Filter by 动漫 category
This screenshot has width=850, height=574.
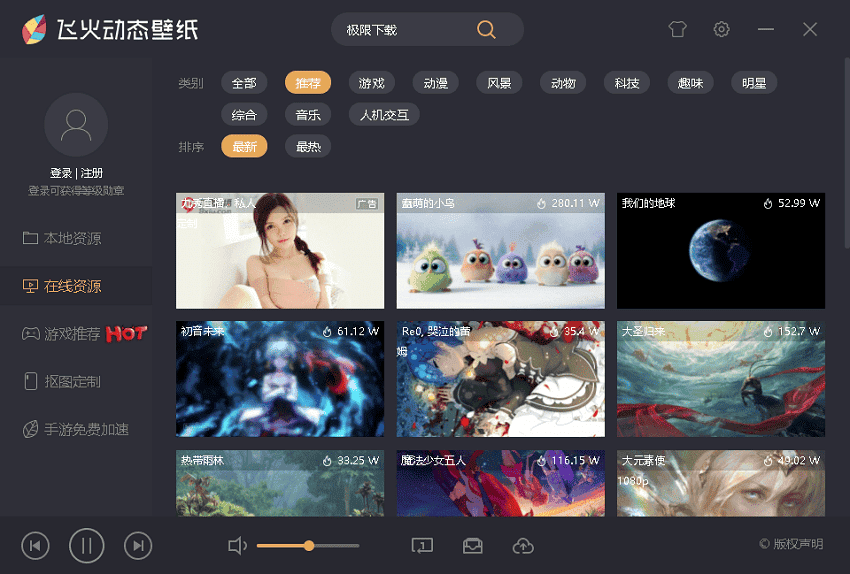click(435, 83)
